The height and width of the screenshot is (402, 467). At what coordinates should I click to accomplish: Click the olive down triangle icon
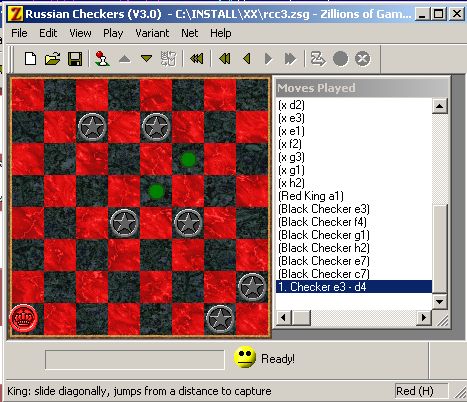click(146, 59)
